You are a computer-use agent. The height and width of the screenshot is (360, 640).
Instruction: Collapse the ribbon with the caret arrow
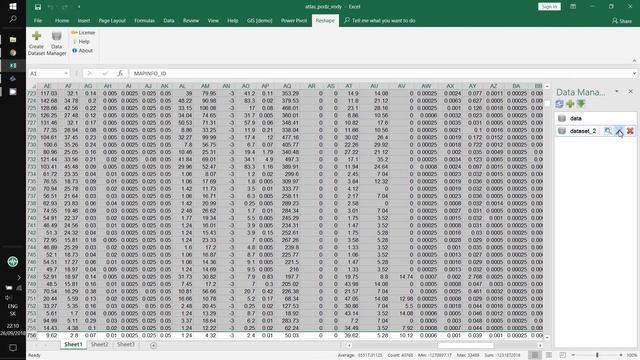(634, 61)
